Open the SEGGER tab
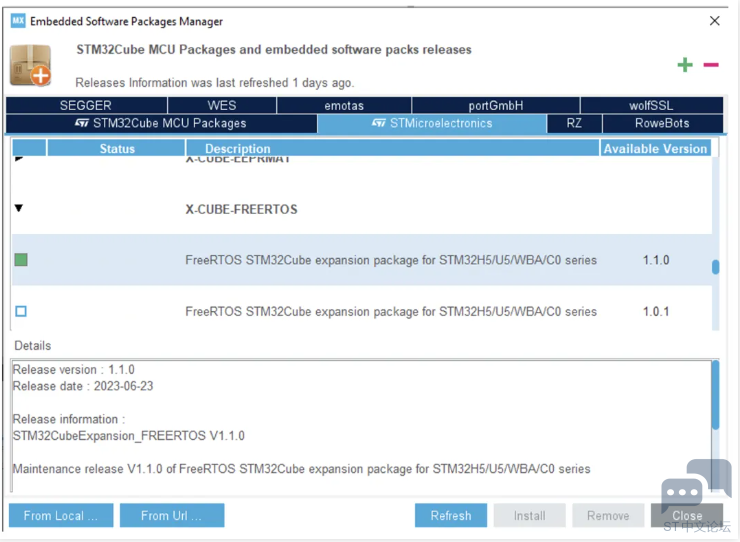740x542 pixels. click(x=86, y=105)
